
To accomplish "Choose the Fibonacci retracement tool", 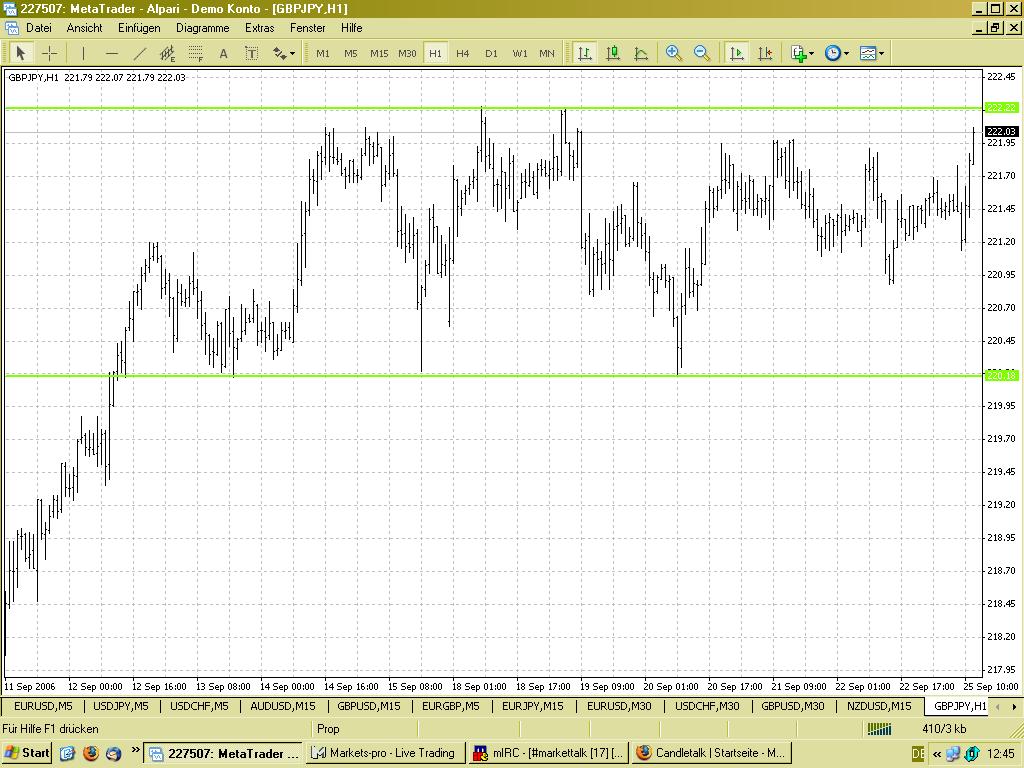I will pyautogui.click(x=195, y=53).
